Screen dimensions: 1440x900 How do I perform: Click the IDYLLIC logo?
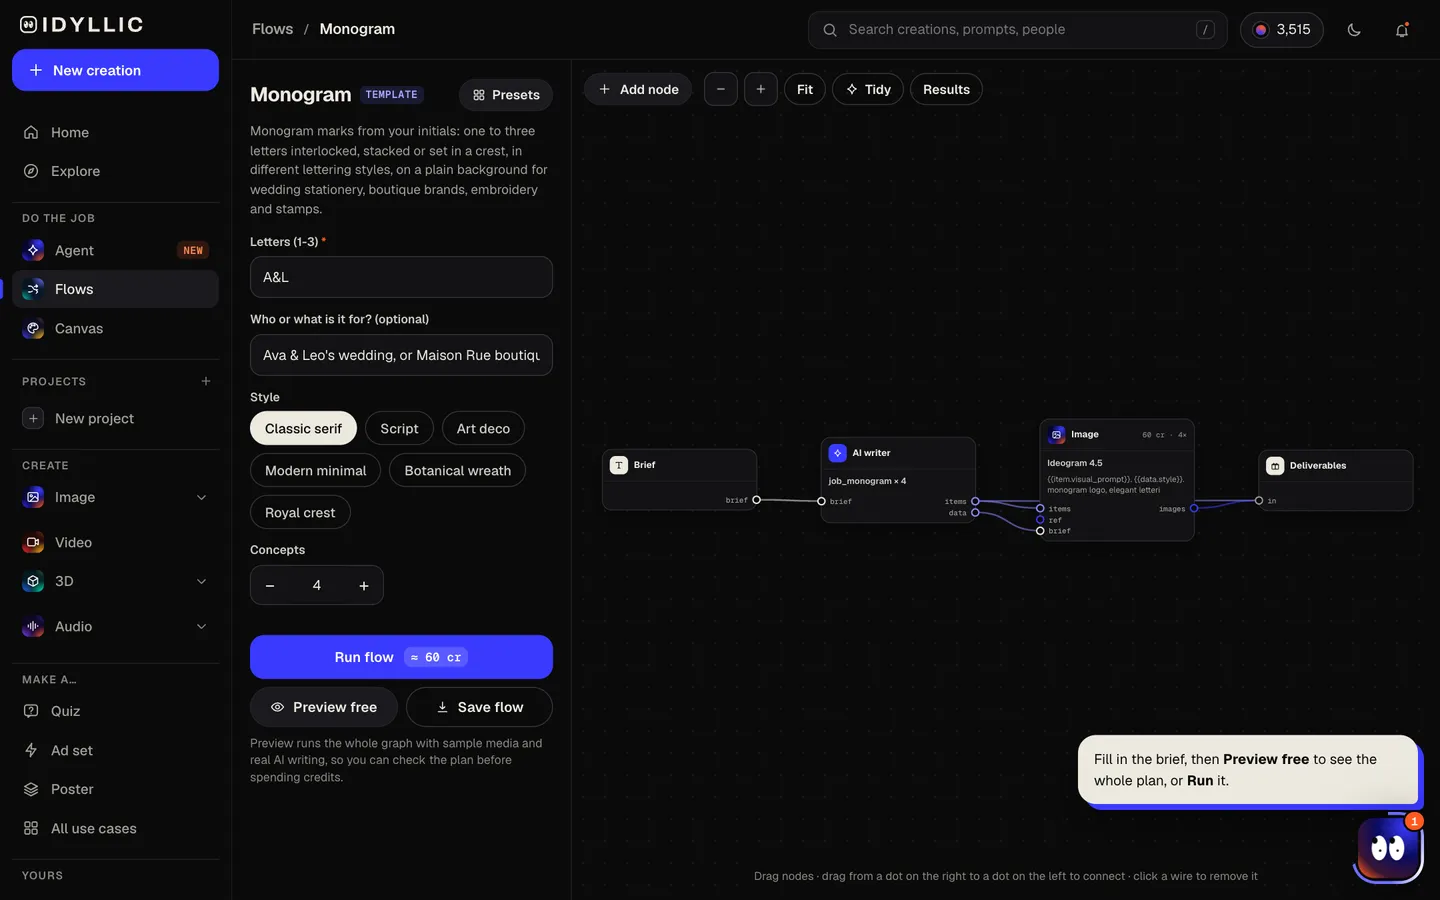pyautogui.click(x=82, y=25)
